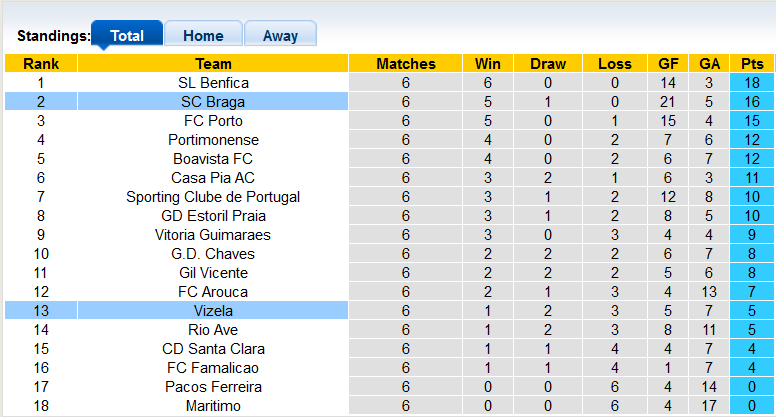
Task: Select the Away standings tab
Action: coord(280,36)
